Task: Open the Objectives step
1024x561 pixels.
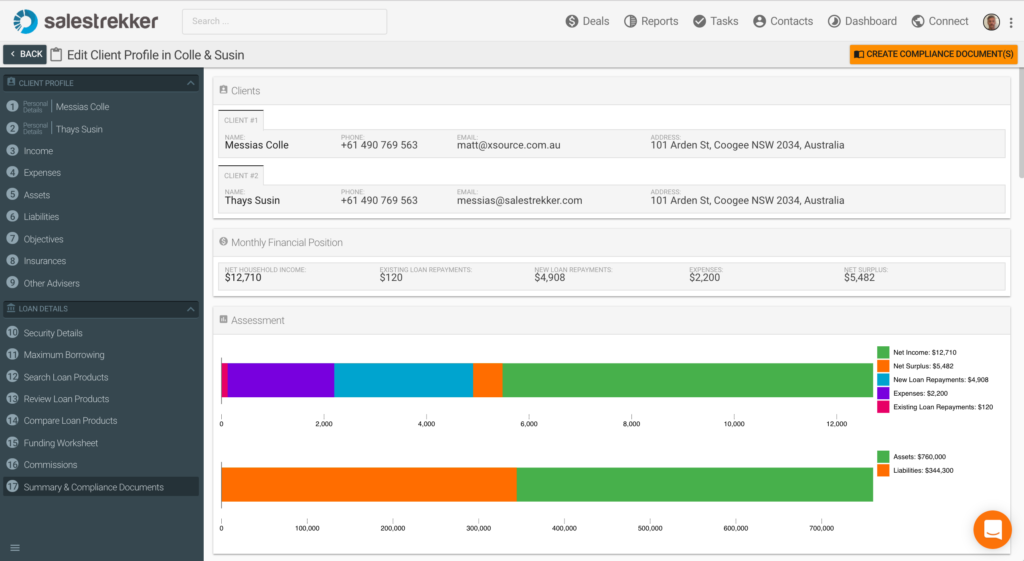Action: tap(101, 239)
